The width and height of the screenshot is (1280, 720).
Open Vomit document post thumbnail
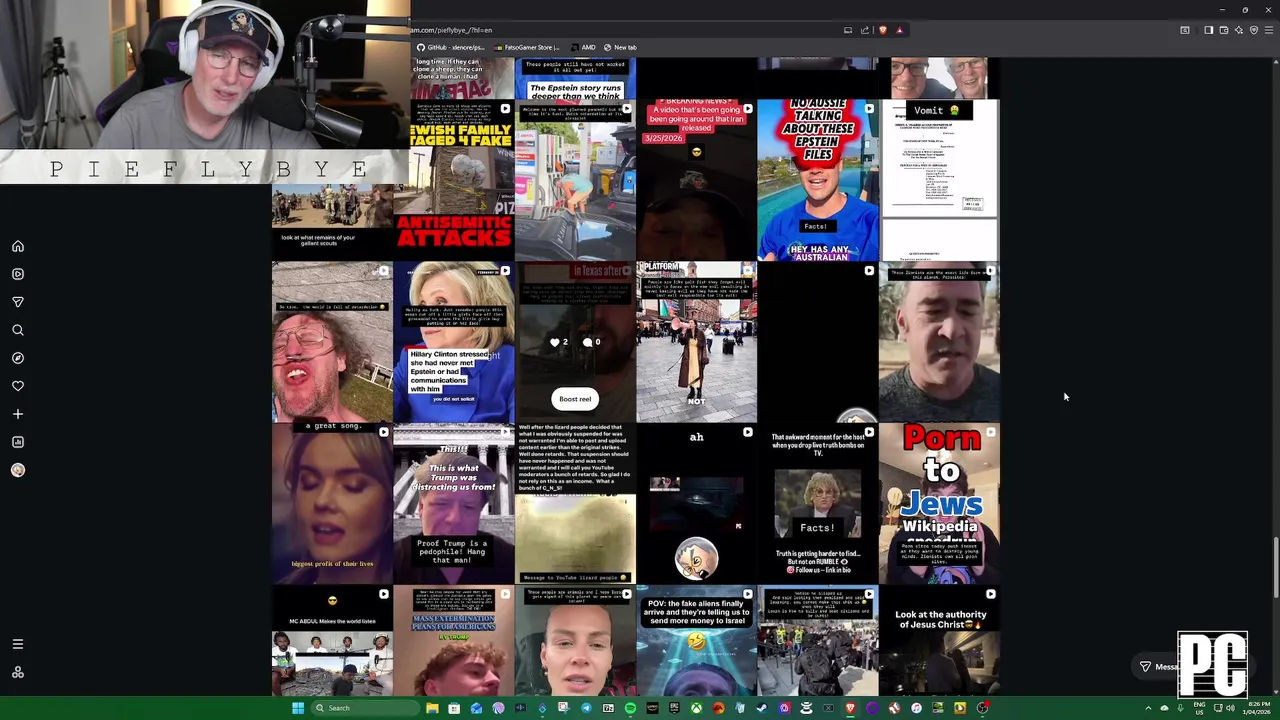[939, 180]
